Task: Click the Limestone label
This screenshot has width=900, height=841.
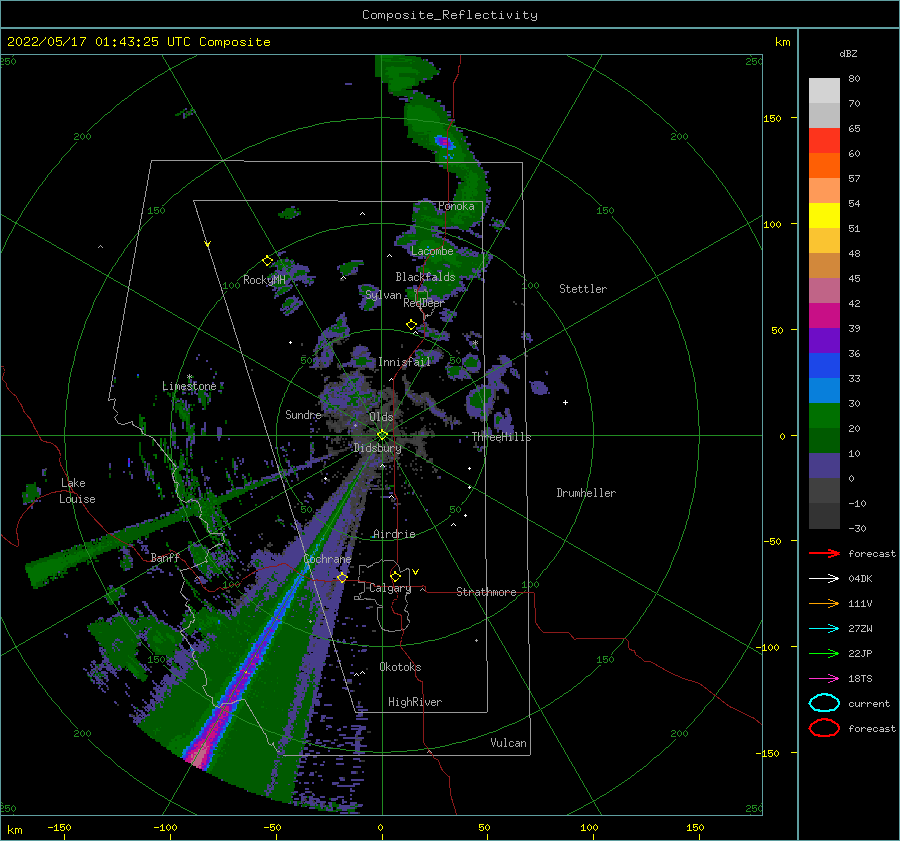Action: (x=189, y=386)
